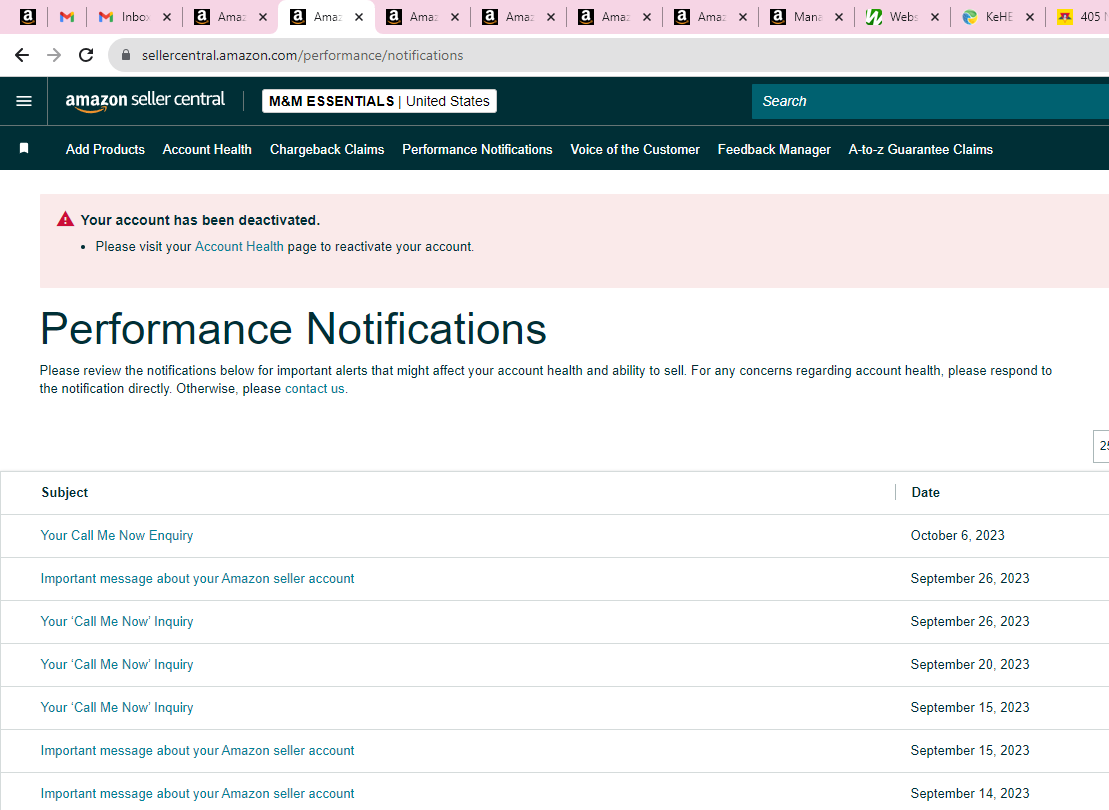Open Chargeback Claims menu item
Image resolution: width=1109 pixels, height=810 pixels.
click(327, 149)
